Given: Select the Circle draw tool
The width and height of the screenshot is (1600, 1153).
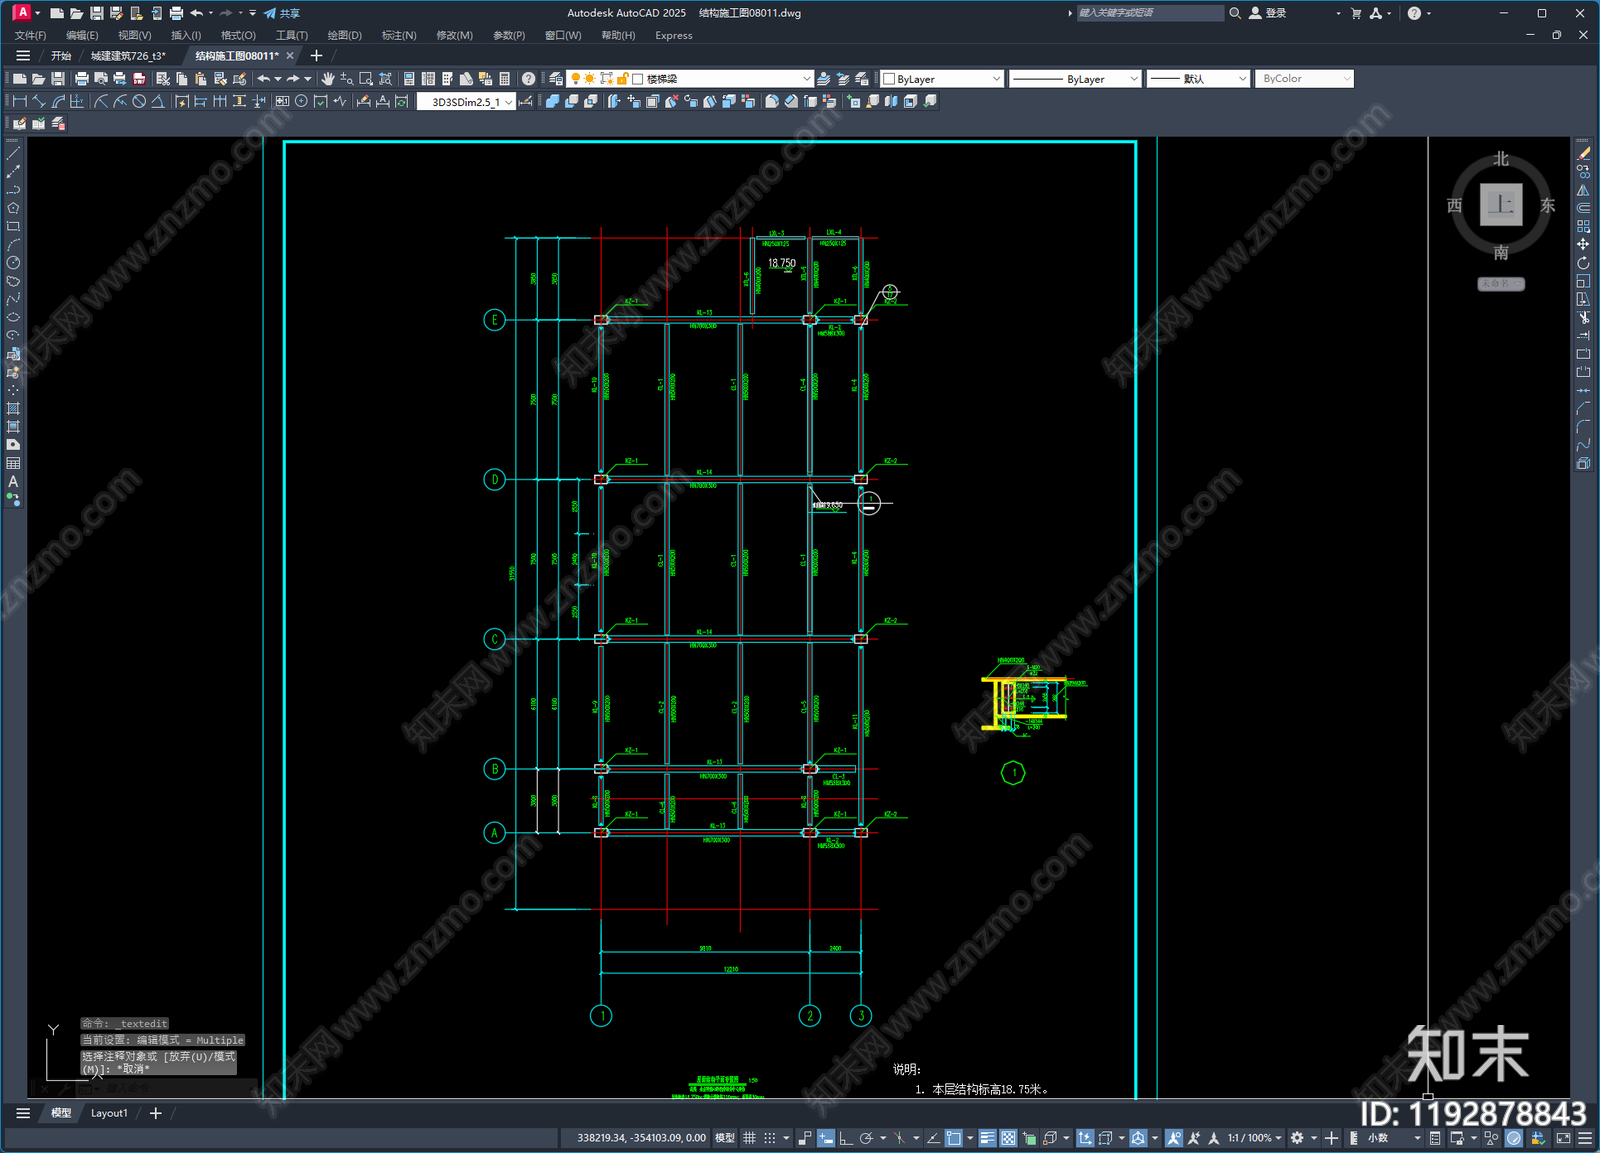Looking at the screenshot, I should click(13, 263).
